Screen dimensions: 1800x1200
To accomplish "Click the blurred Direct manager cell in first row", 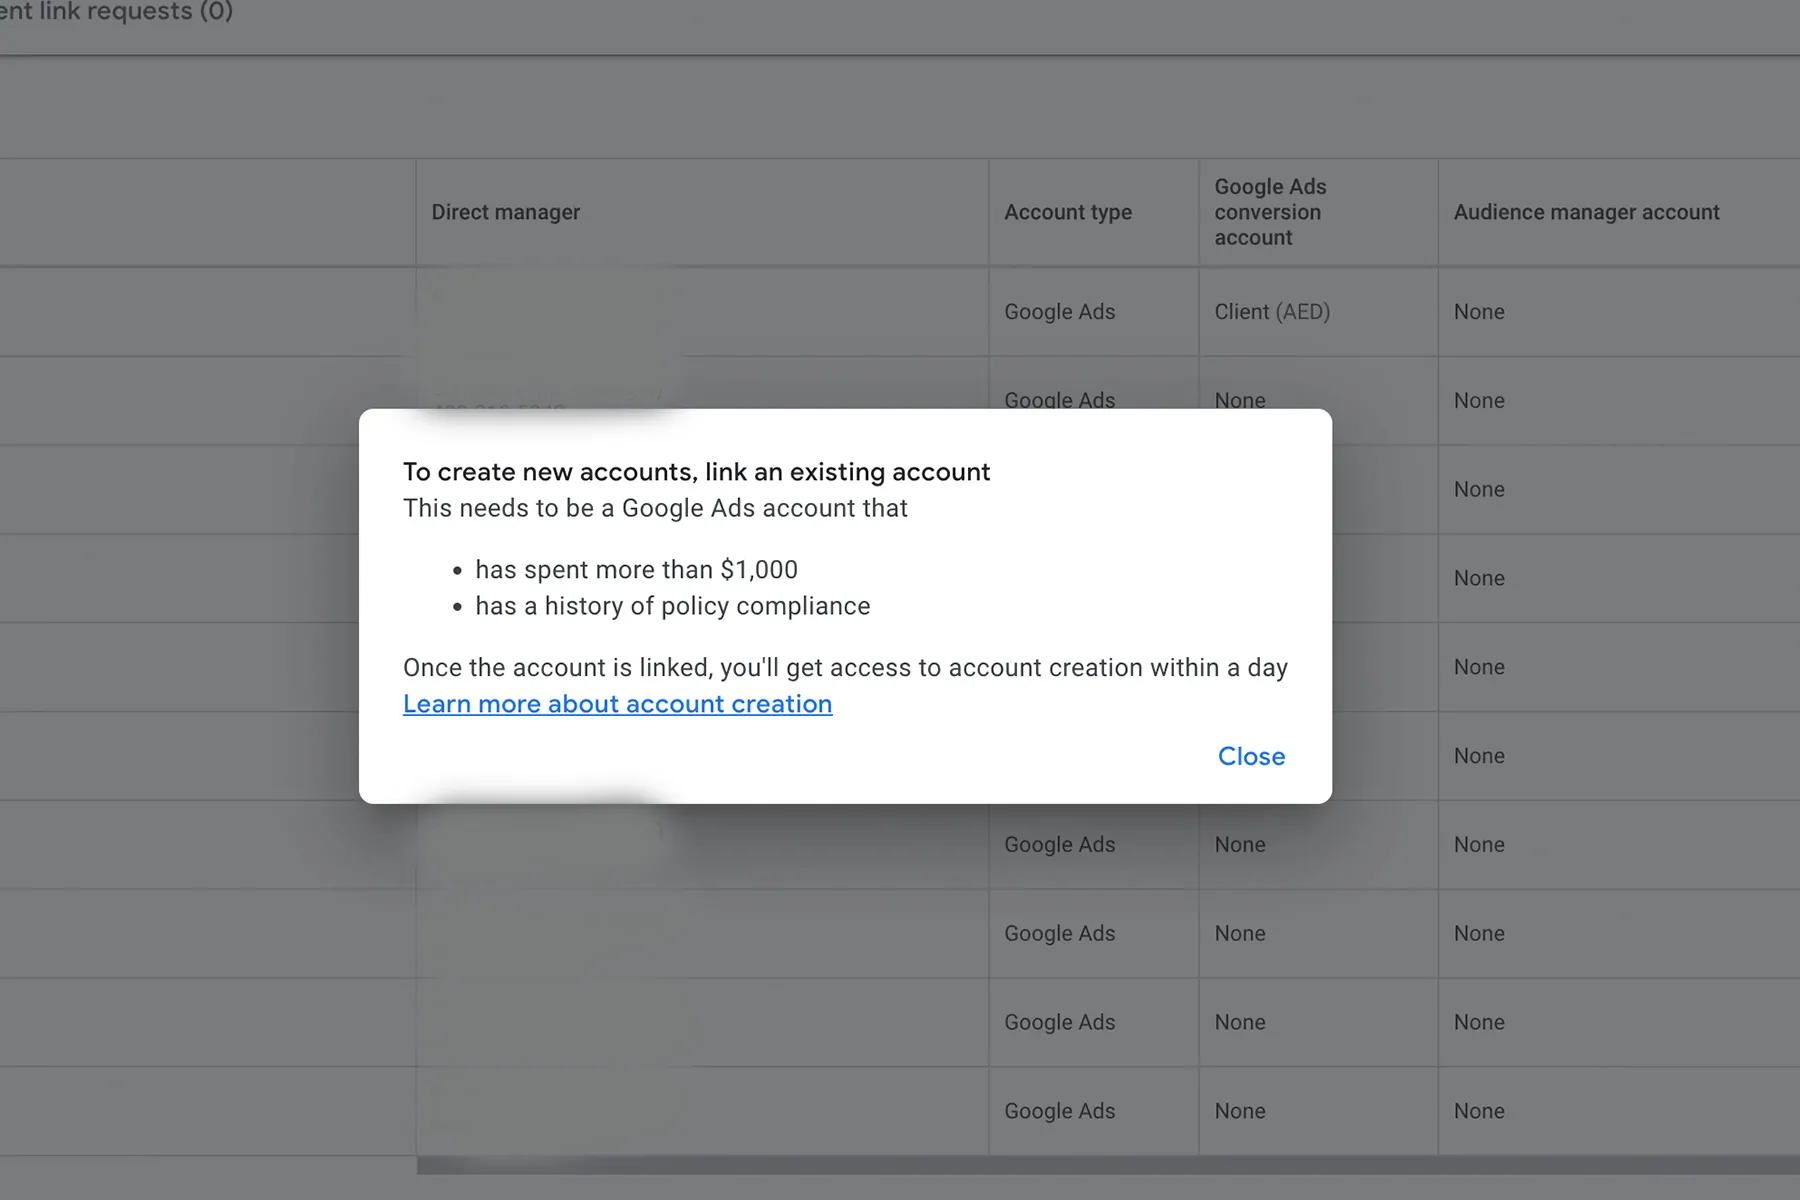I will coord(550,312).
